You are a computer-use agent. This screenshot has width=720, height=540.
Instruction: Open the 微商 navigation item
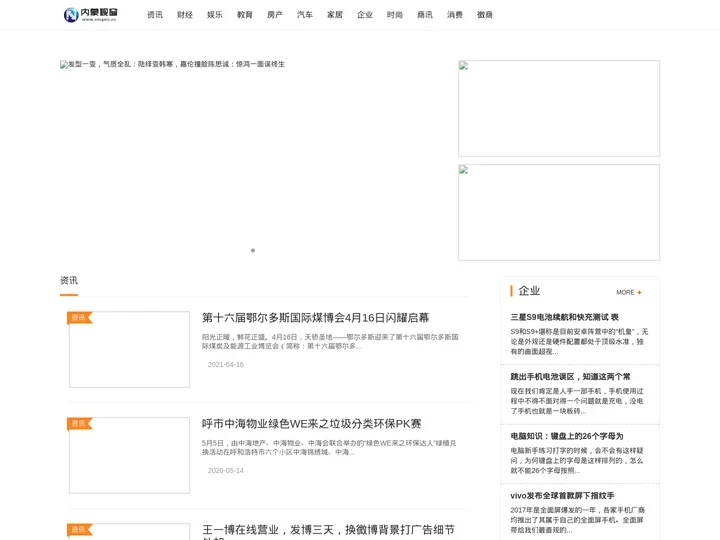pyautogui.click(x=484, y=15)
